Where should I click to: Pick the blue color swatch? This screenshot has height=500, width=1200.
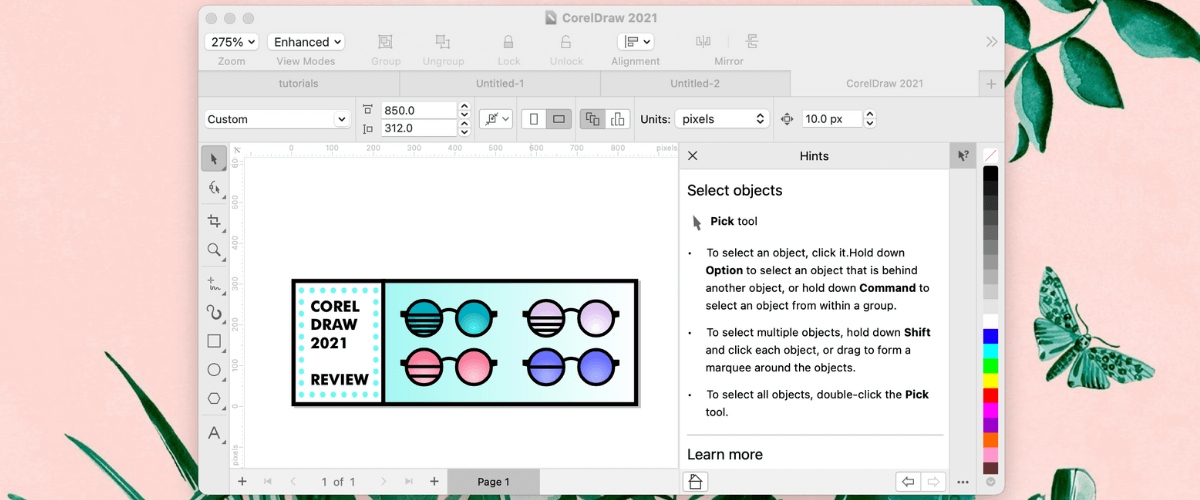tap(990, 336)
